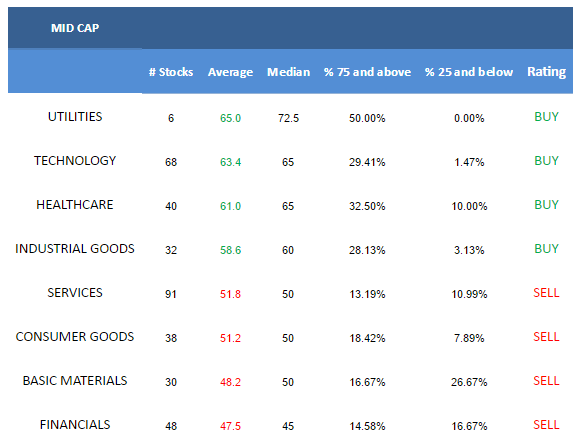This screenshot has width=581, height=444.
Task: Select the # Stocks column header
Action: point(171,72)
